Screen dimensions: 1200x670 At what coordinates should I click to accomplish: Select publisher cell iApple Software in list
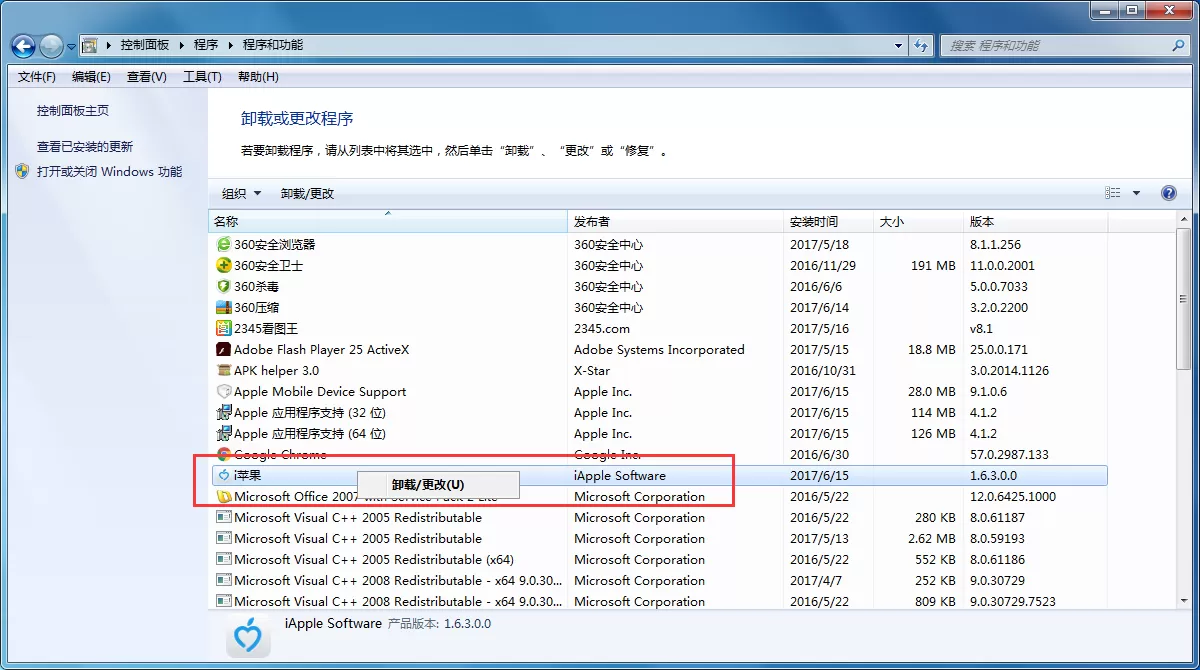620,475
